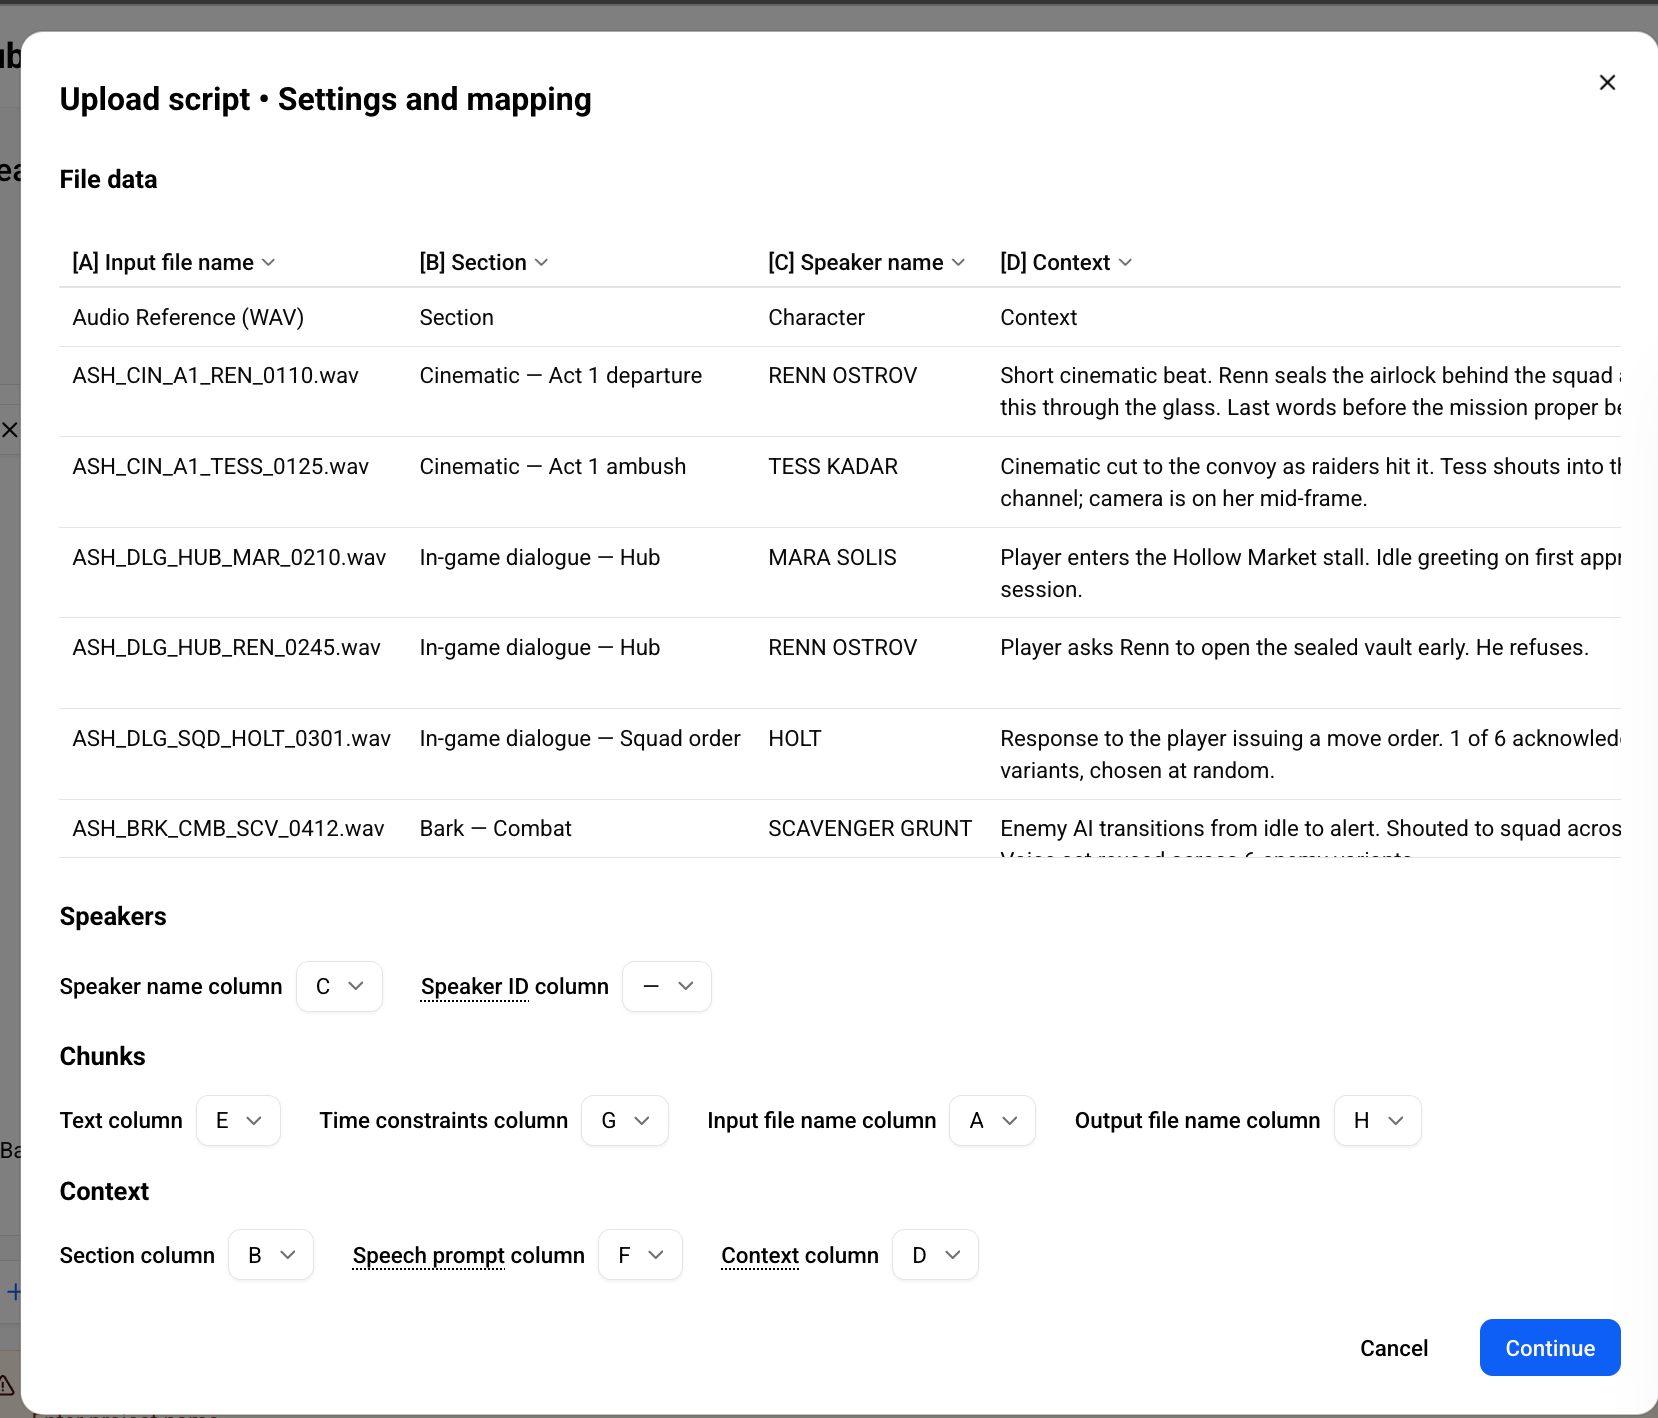The width and height of the screenshot is (1658, 1418).
Task: Click the SCAVENGER GRUNT speaker cell
Action: 869,828
